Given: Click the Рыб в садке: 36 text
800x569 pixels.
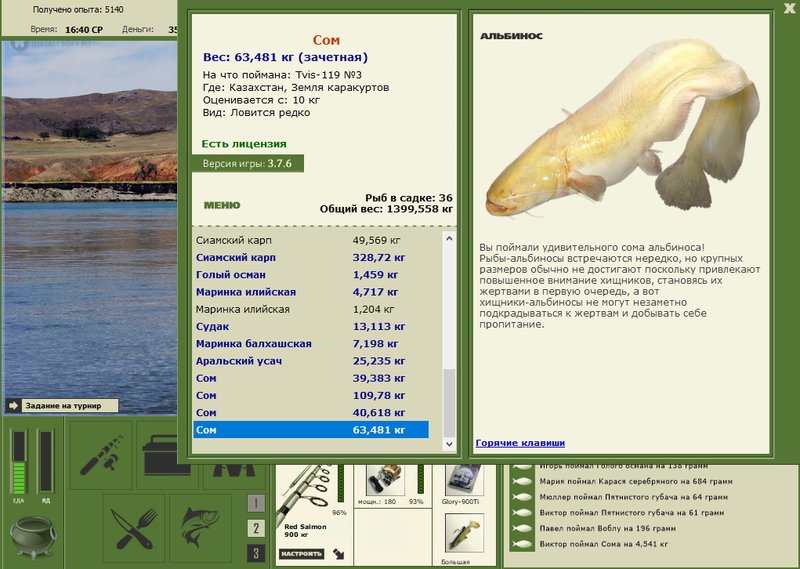Looking at the screenshot, I should pos(409,198).
